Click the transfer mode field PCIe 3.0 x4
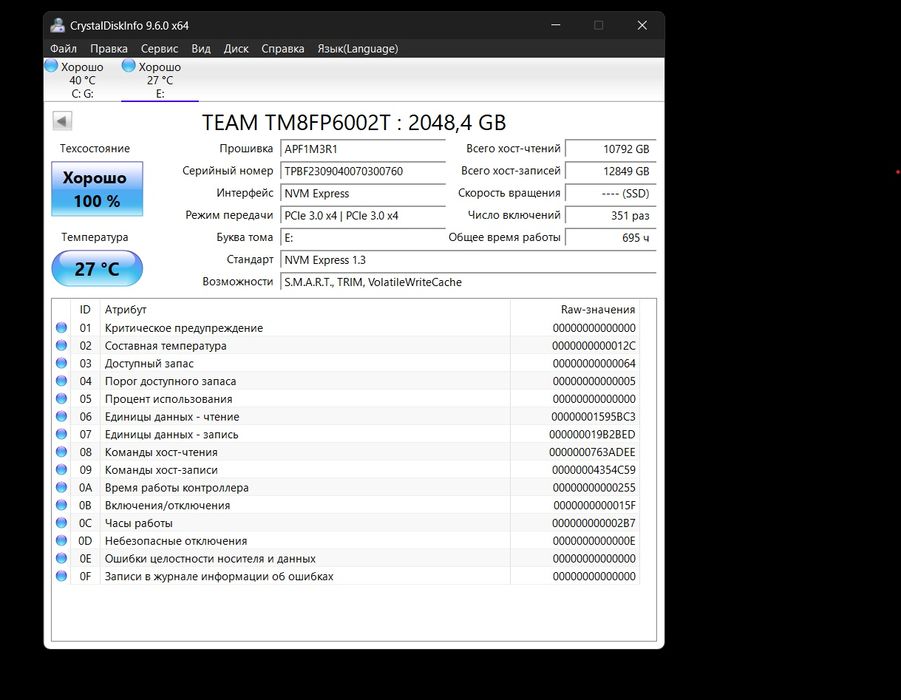Image resolution: width=901 pixels, height=700 pixels. [363, 216]
